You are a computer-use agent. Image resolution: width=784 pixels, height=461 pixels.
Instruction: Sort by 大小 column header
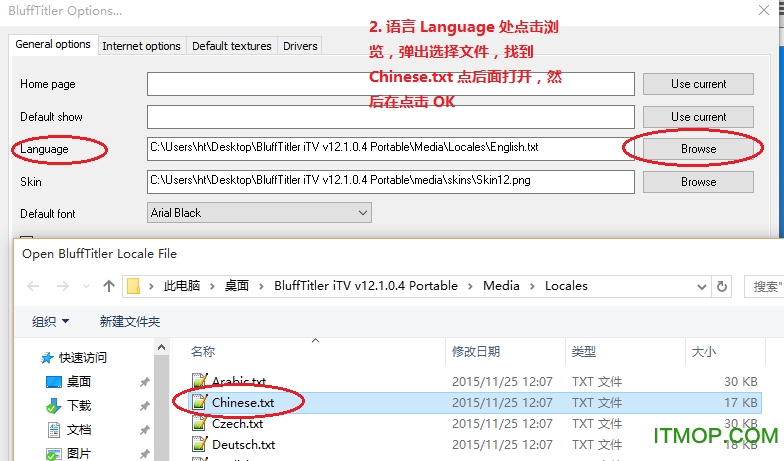click(x=704, y=352)
